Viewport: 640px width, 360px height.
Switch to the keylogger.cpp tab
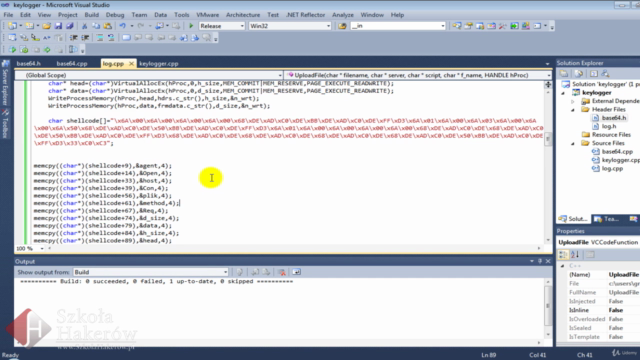pos(159,64)
